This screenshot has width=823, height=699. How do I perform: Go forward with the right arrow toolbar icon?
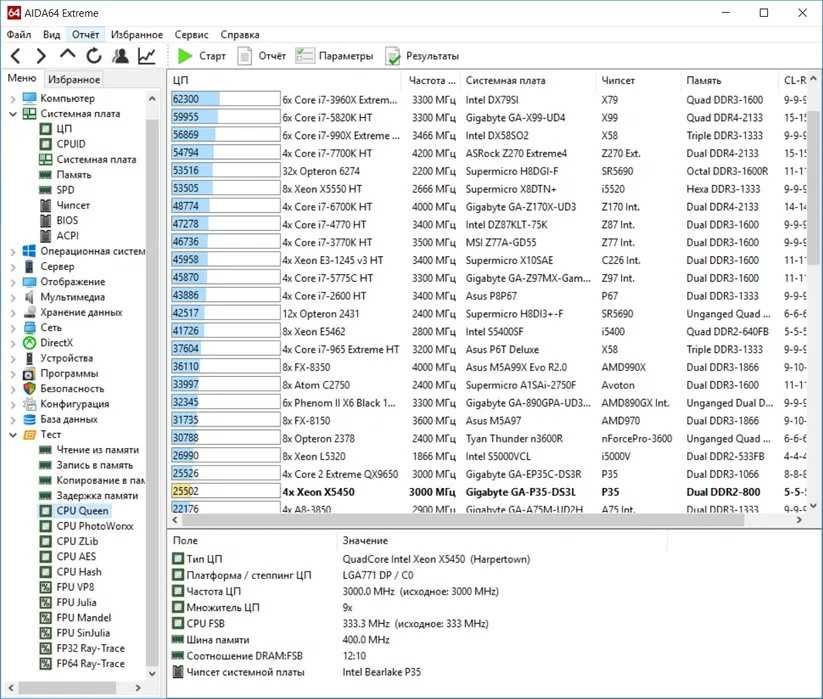coord(41,56)
